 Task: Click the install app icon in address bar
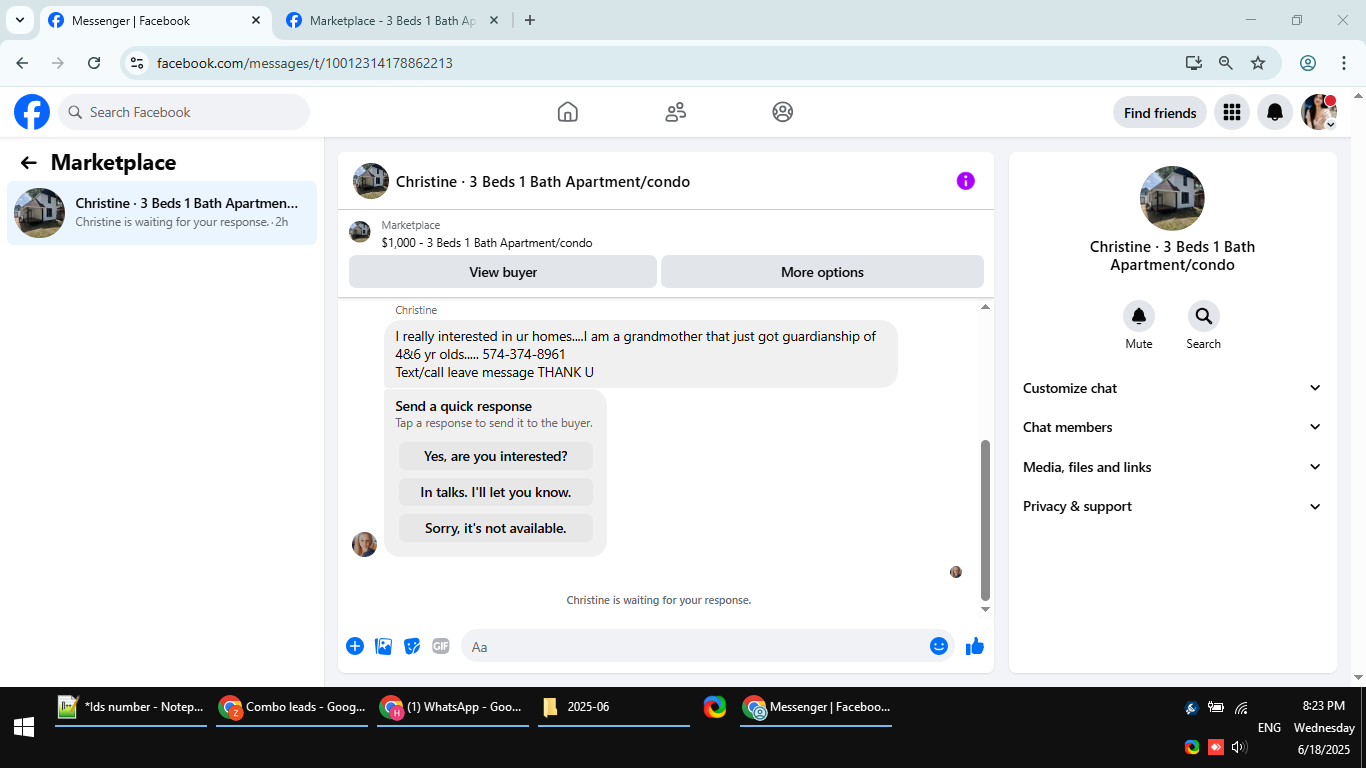(x=1194, y=63)
